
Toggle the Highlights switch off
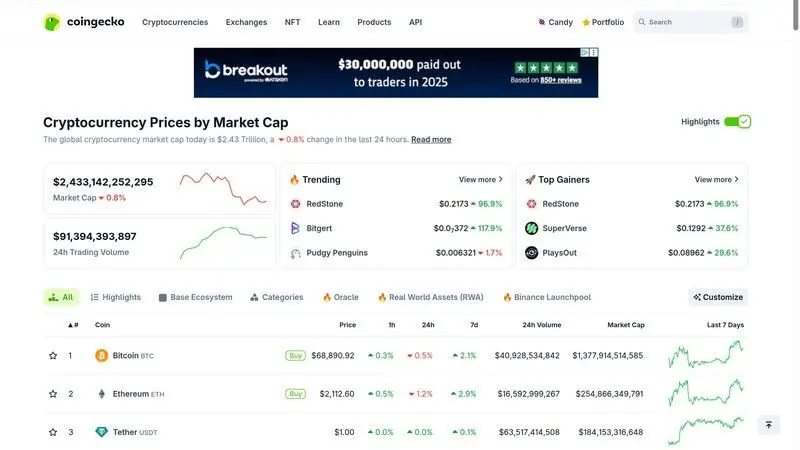pyautogui.click(x=737, y=122)
